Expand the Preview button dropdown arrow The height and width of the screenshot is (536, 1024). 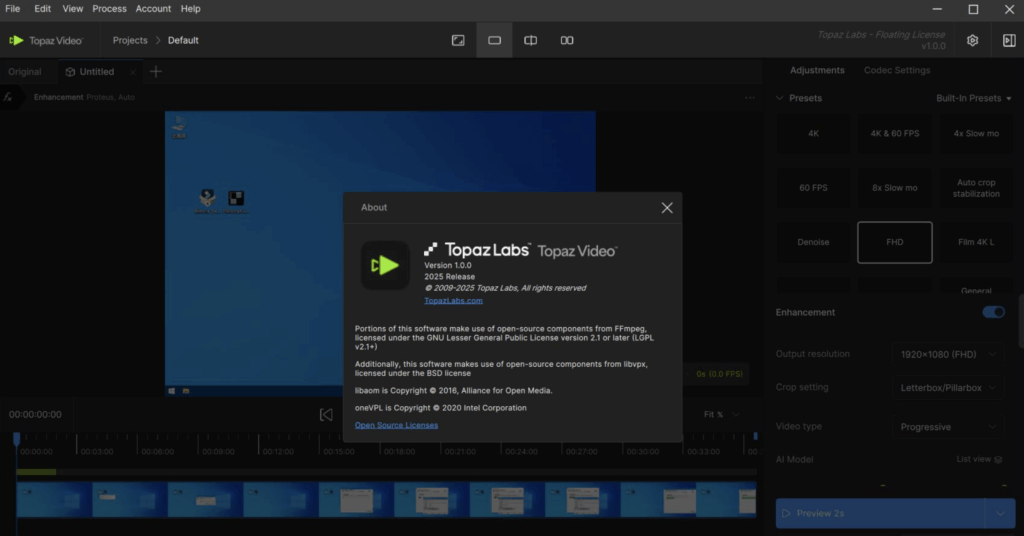point(1000,514)
